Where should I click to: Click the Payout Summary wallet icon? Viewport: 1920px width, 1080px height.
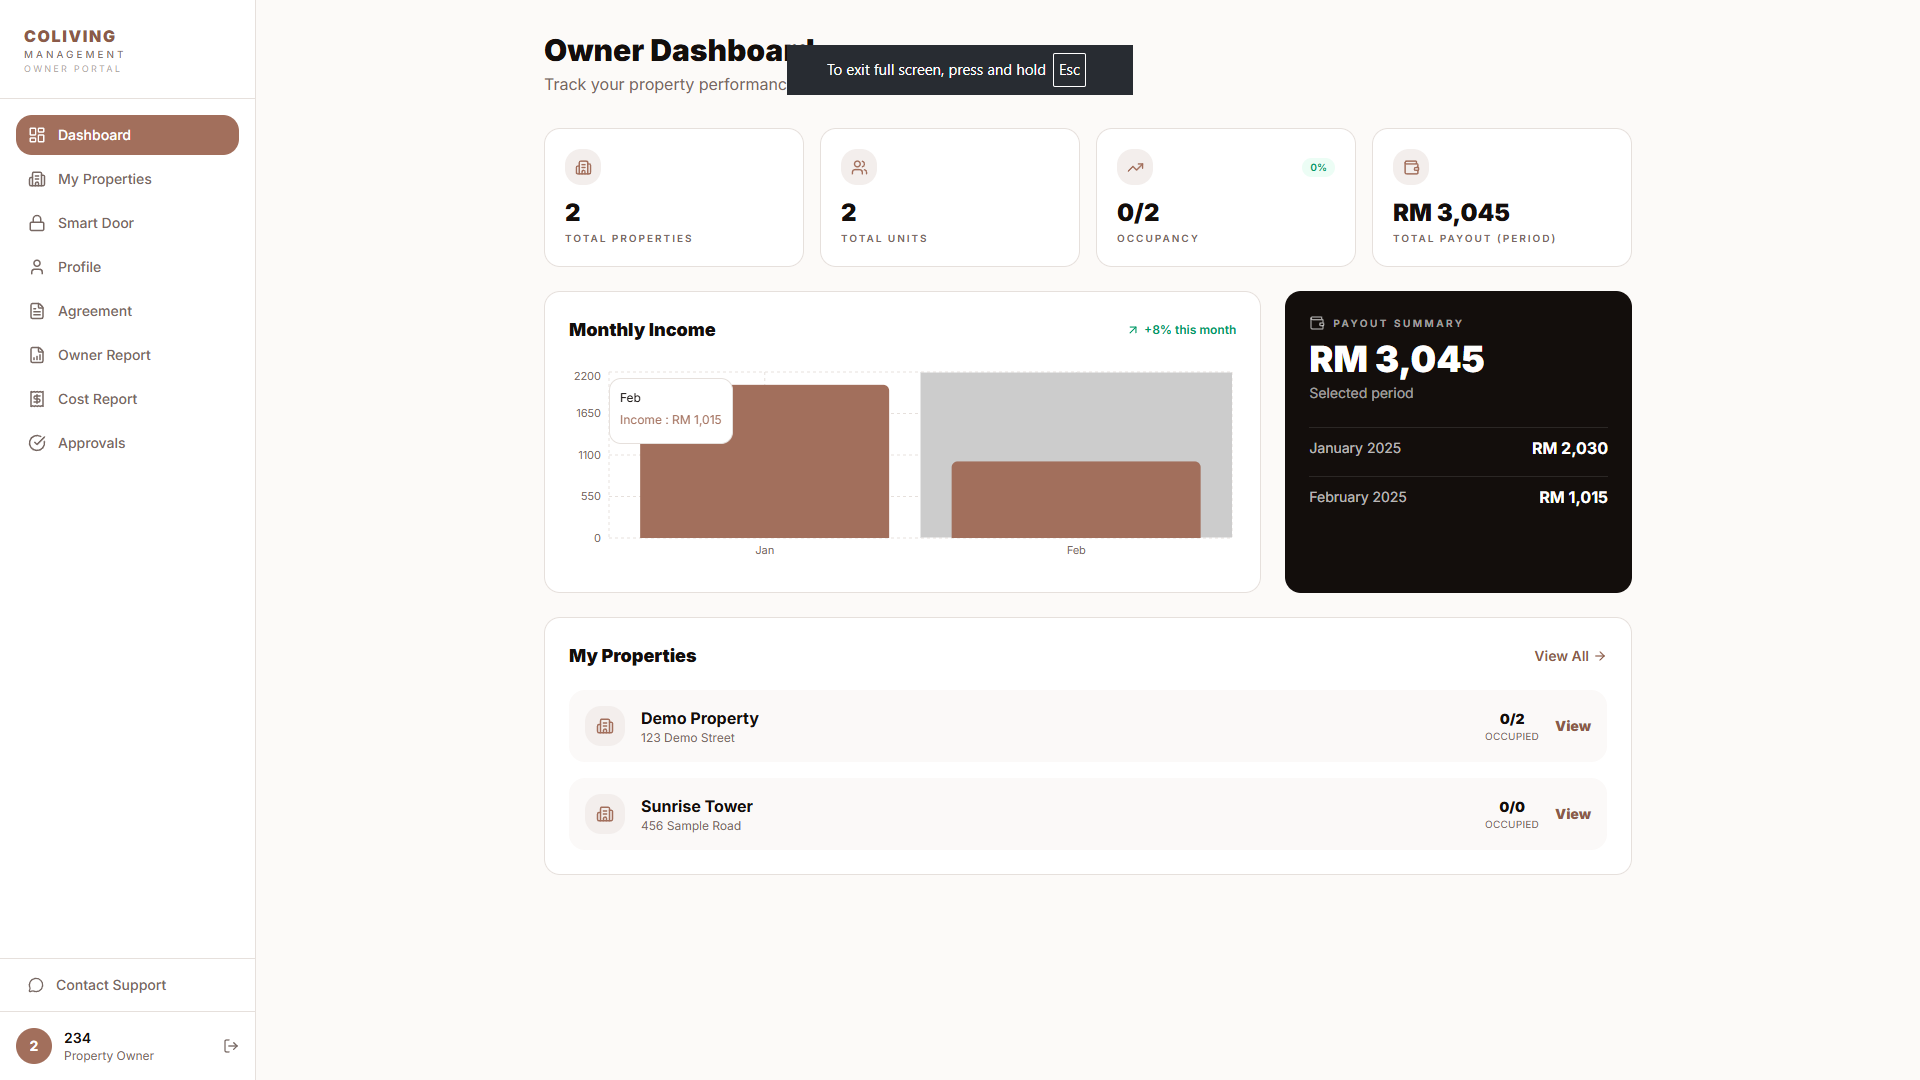[x=1317, y=323]
